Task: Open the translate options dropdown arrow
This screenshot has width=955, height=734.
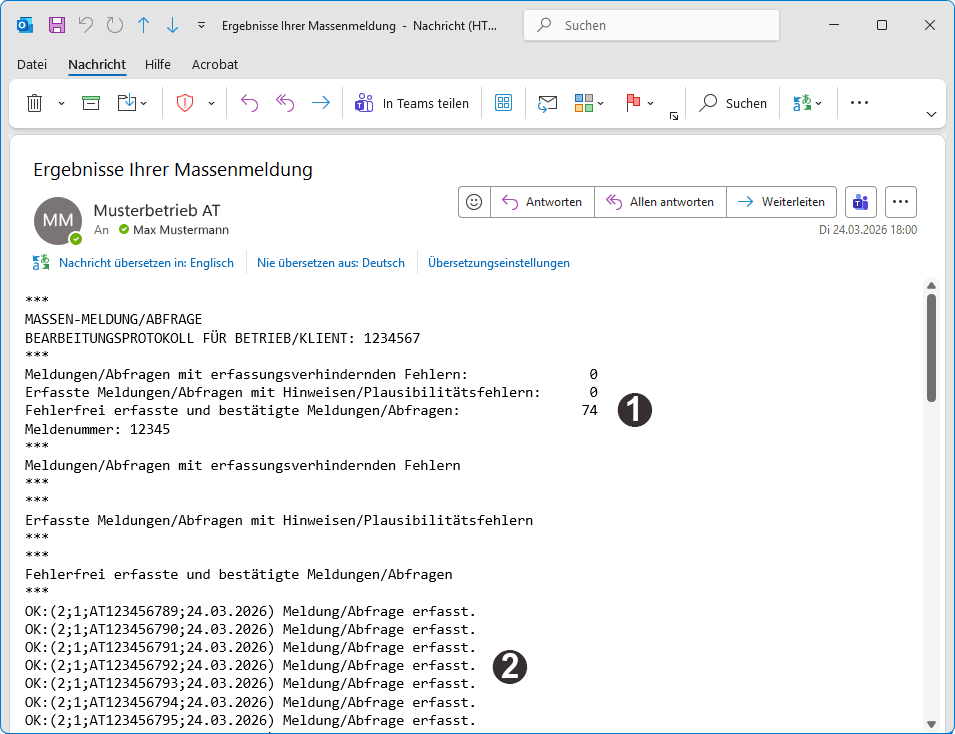Action: point(818,102)
